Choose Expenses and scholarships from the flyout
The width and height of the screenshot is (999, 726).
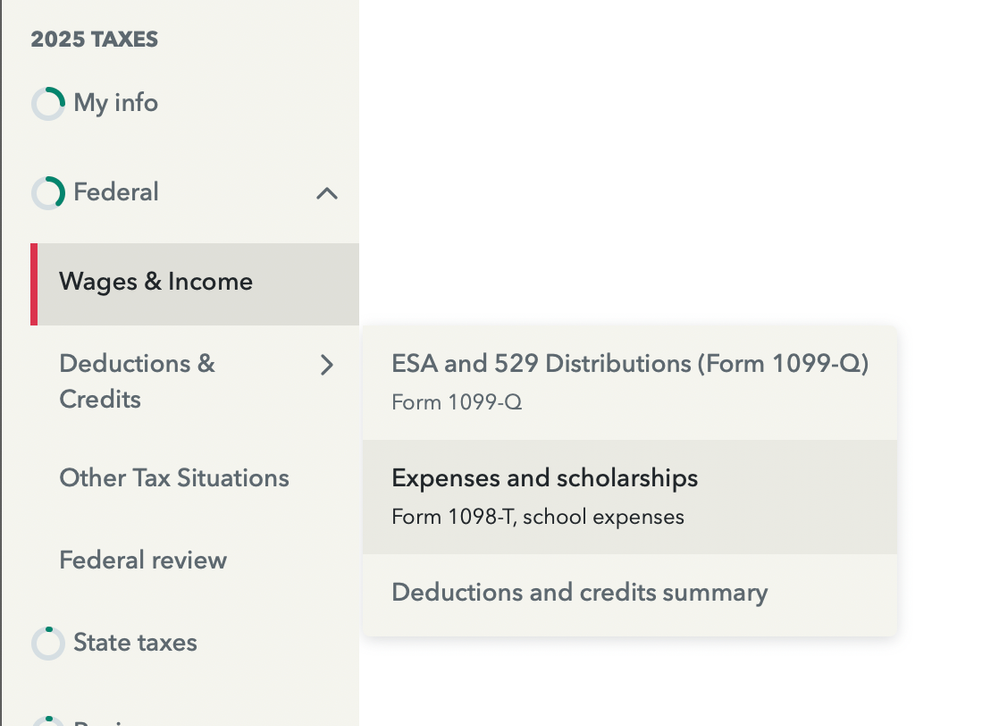click(545, 479)
